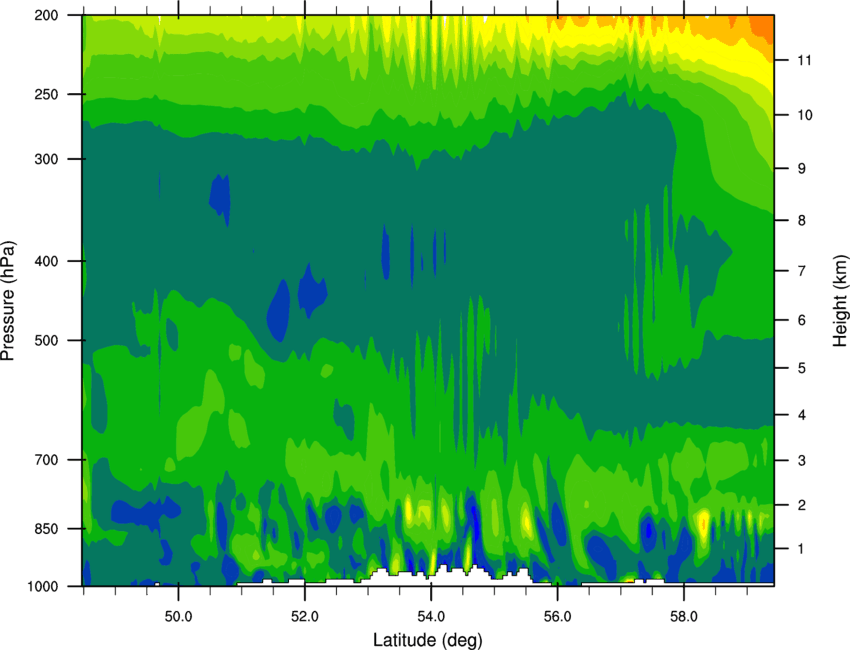
Task: Click the 11 km height label
Action: click(804, 60)
